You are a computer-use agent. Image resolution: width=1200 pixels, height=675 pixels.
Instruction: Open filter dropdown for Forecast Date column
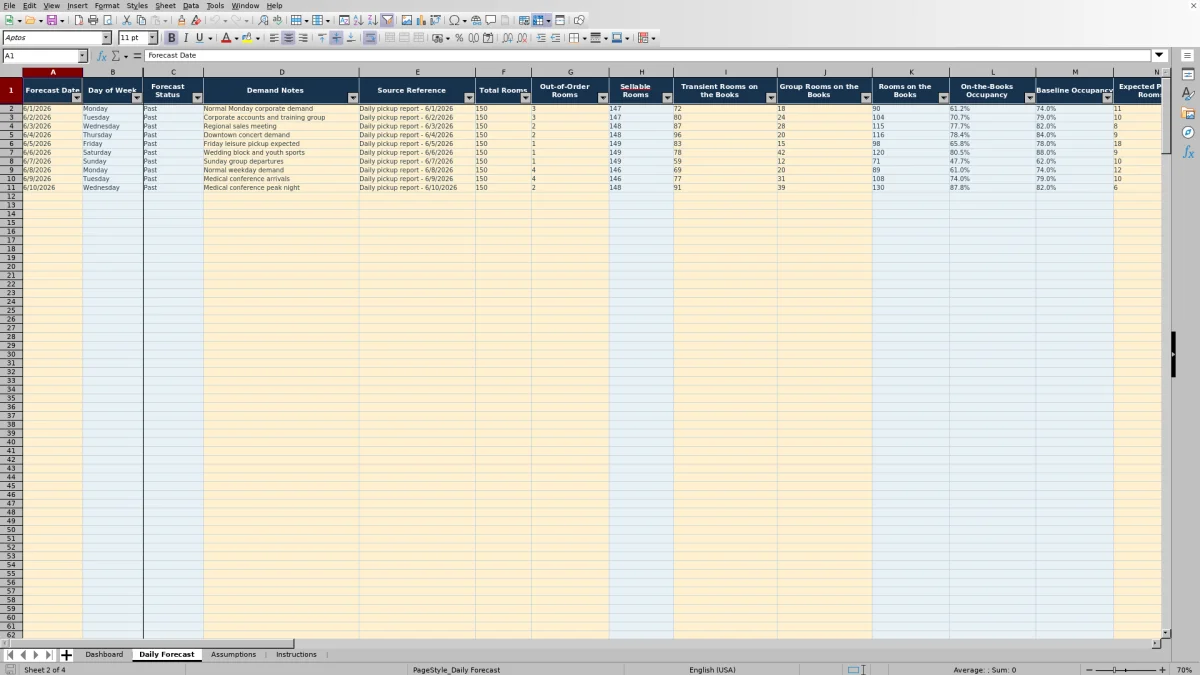pyautogui.click(x=76, y=98)
